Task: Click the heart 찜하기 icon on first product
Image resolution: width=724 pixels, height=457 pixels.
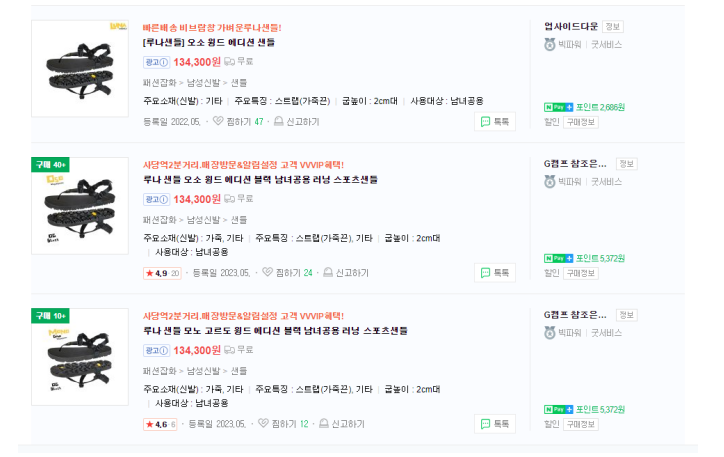Action: point(218,121)
